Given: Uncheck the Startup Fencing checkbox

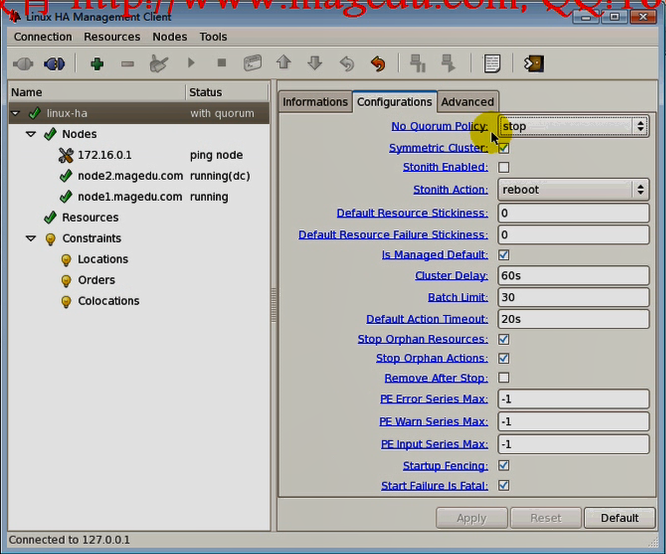Looking at the screenshot, I should click(x=504, y=466).
